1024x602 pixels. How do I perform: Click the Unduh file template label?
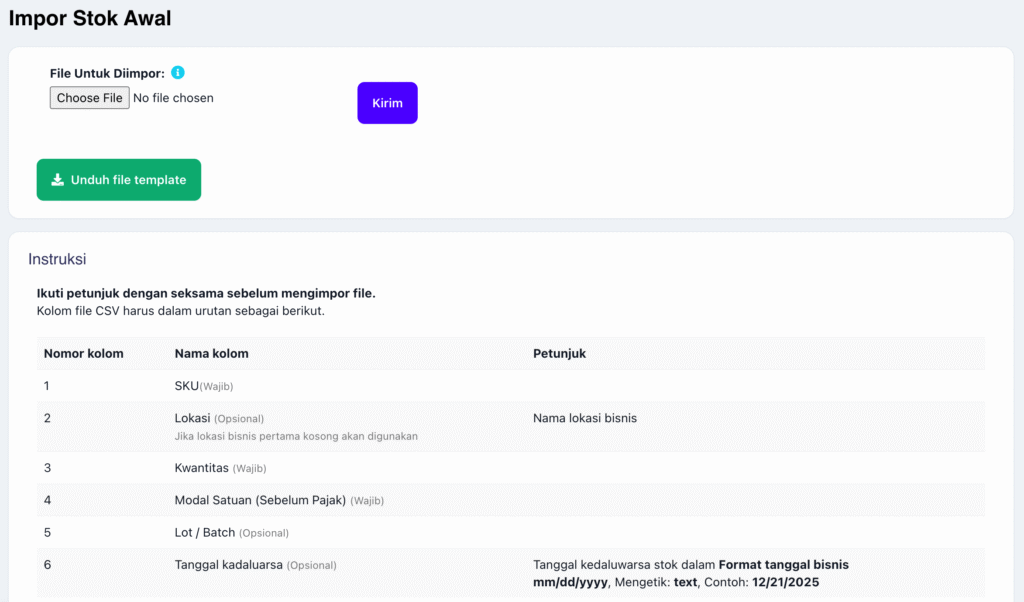coord(128,180)
